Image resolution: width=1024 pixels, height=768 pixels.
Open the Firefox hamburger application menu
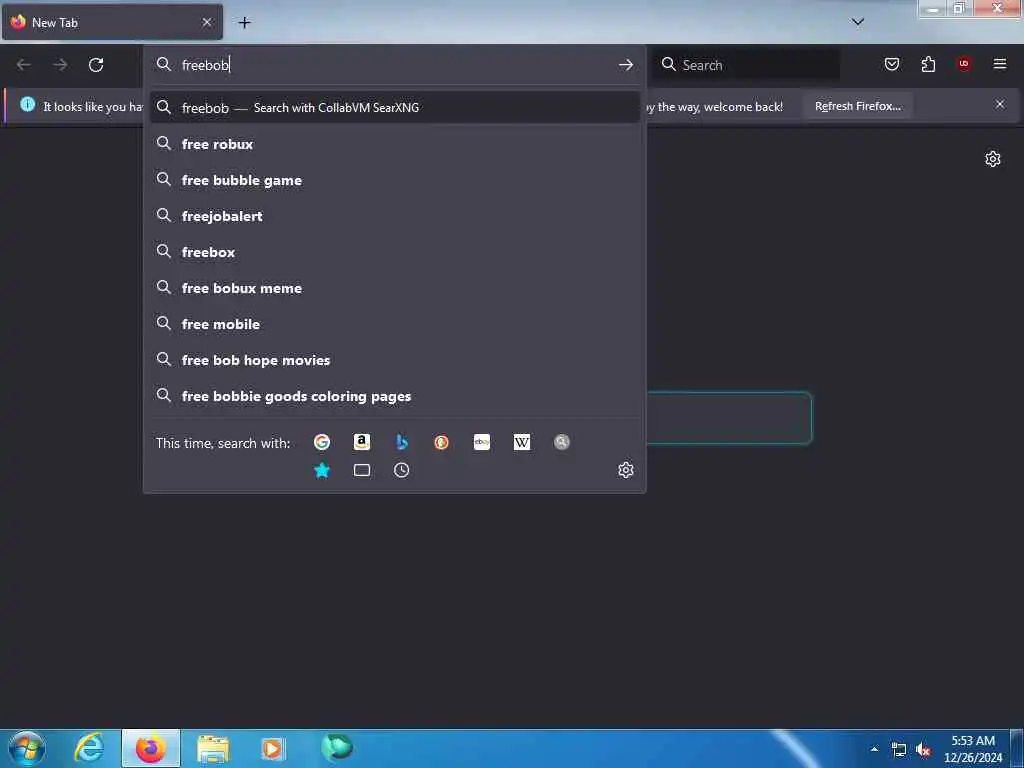click(1000, 64)
